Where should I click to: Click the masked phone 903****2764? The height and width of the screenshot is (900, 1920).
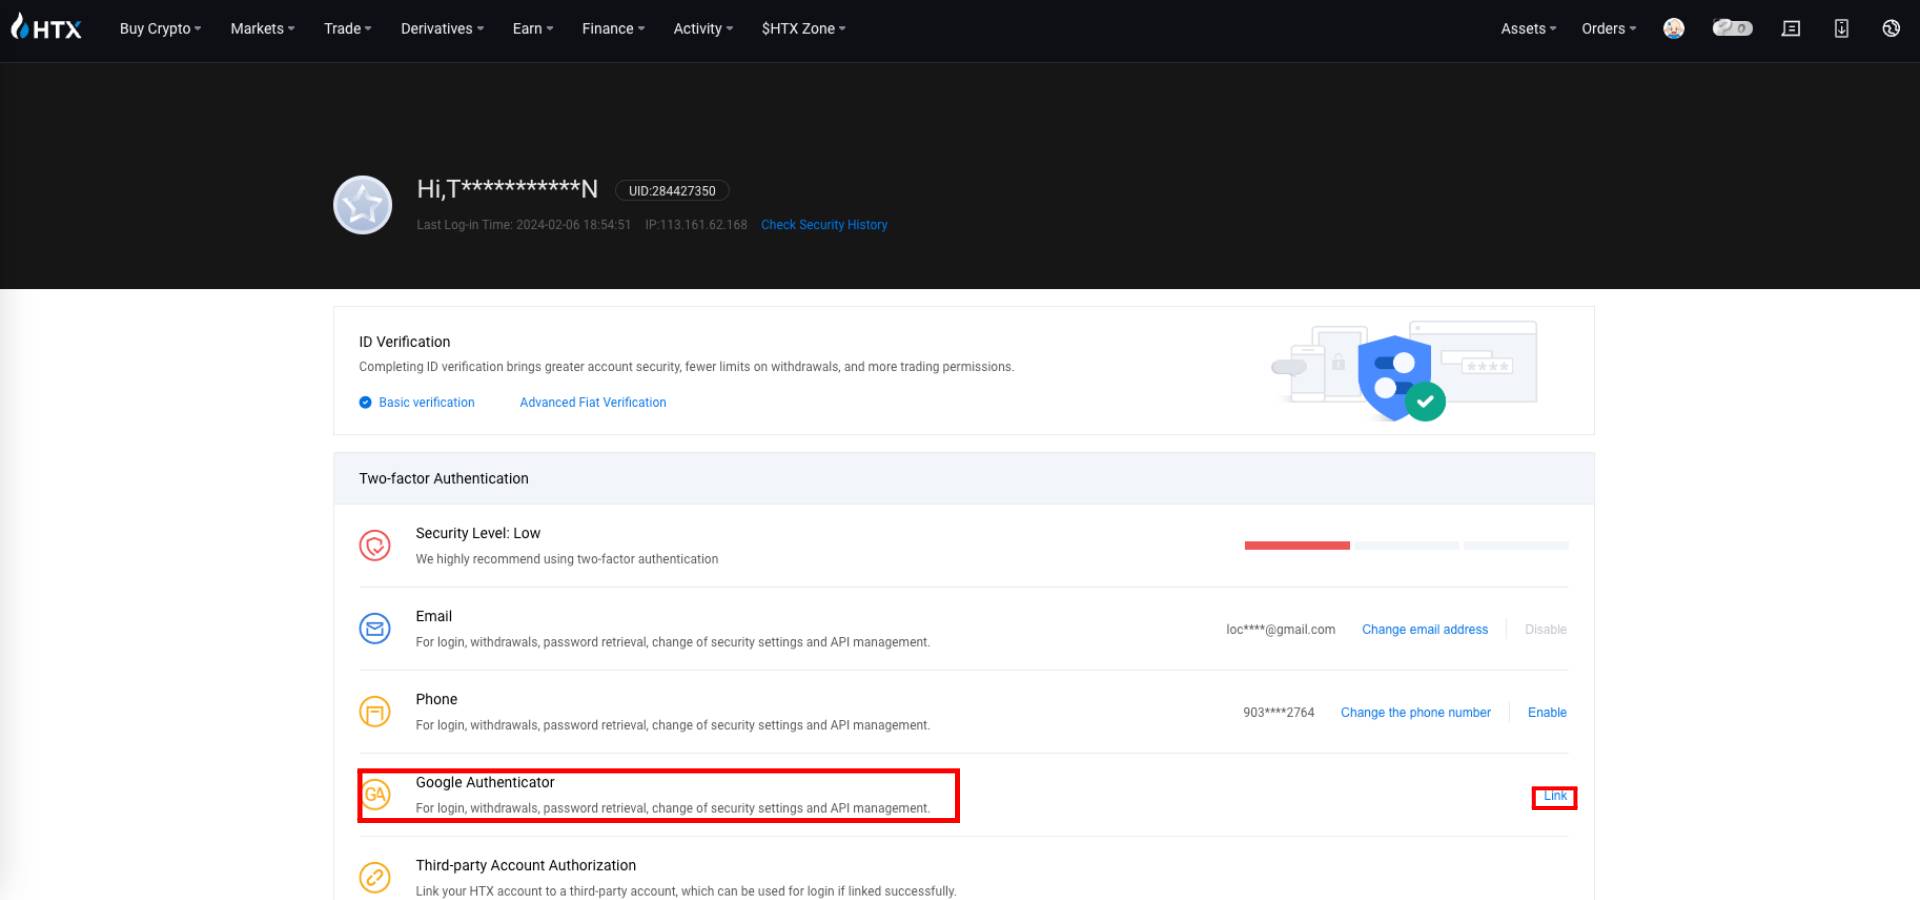point(1278,713)
